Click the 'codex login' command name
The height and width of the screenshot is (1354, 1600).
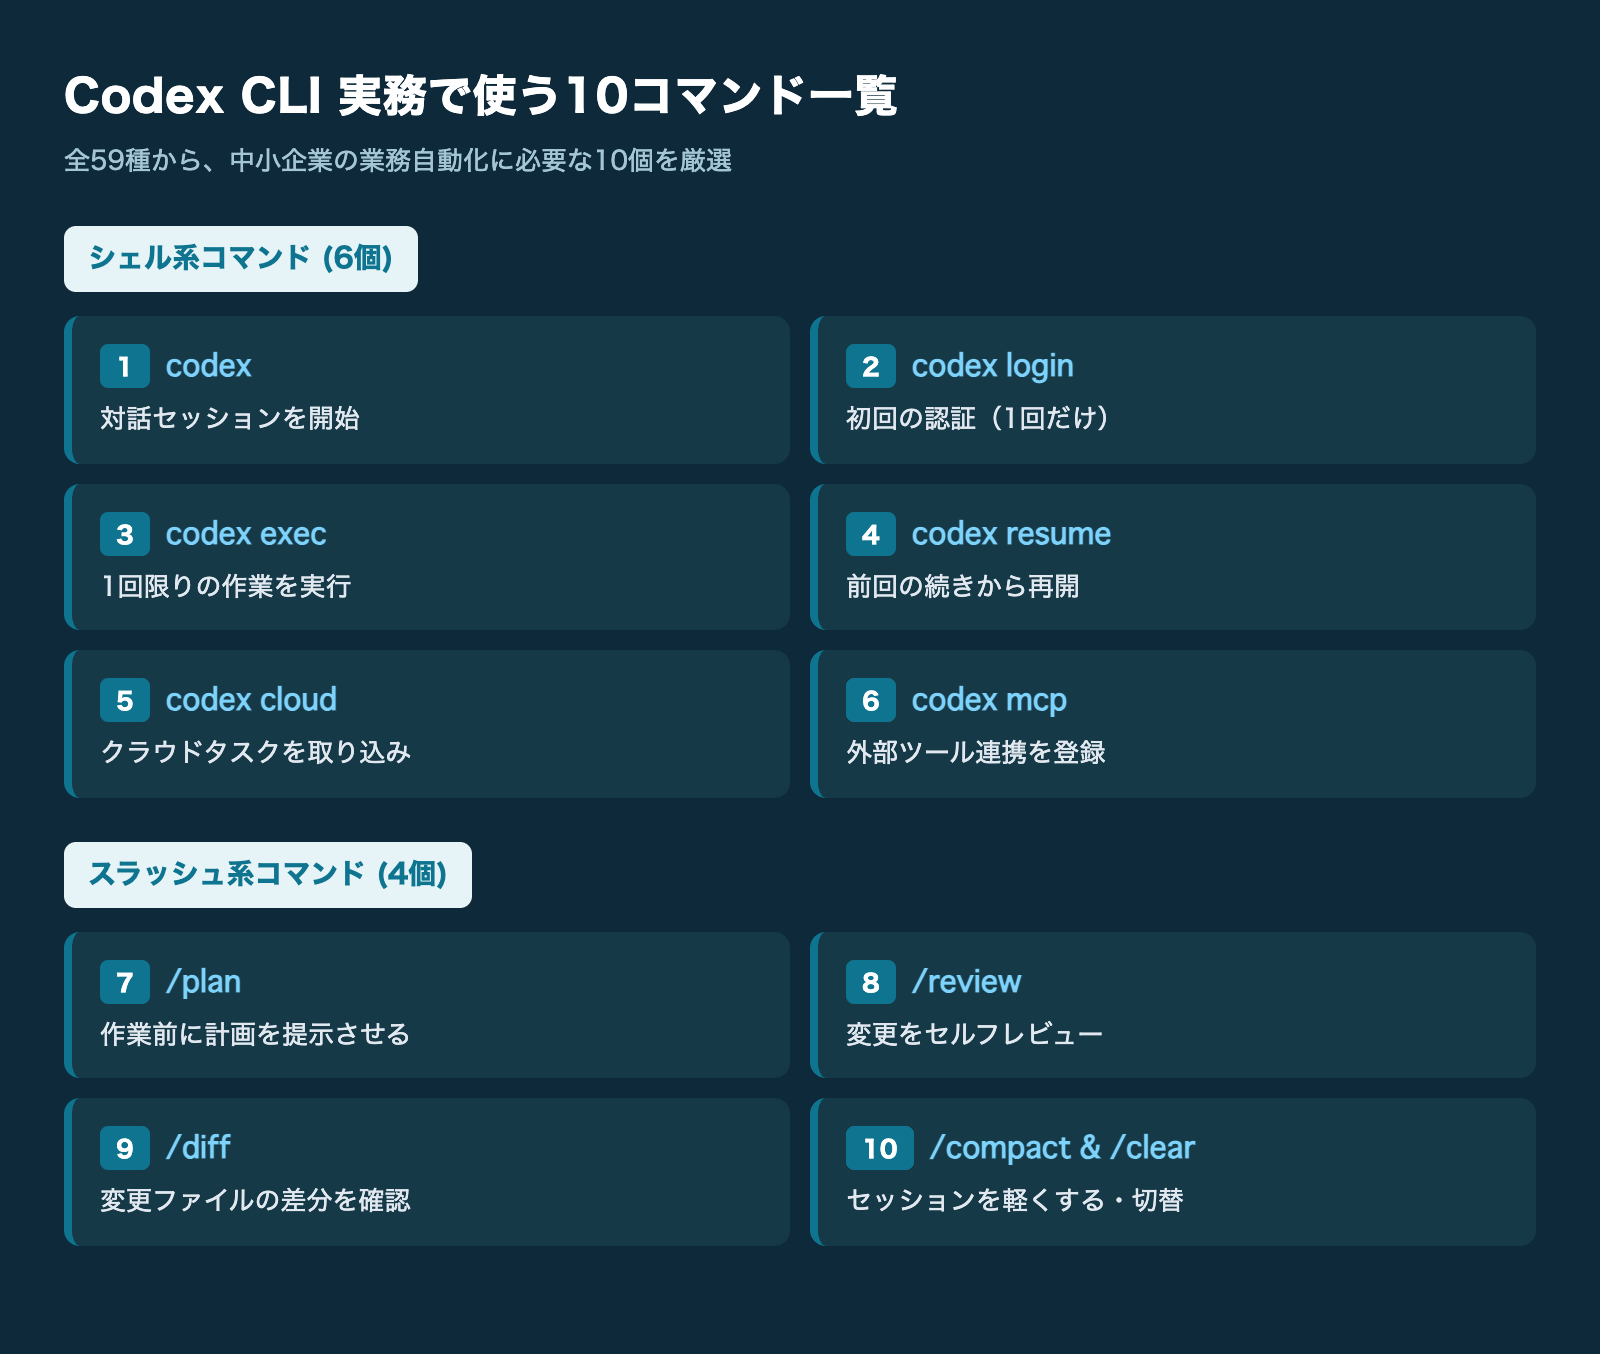993,367
